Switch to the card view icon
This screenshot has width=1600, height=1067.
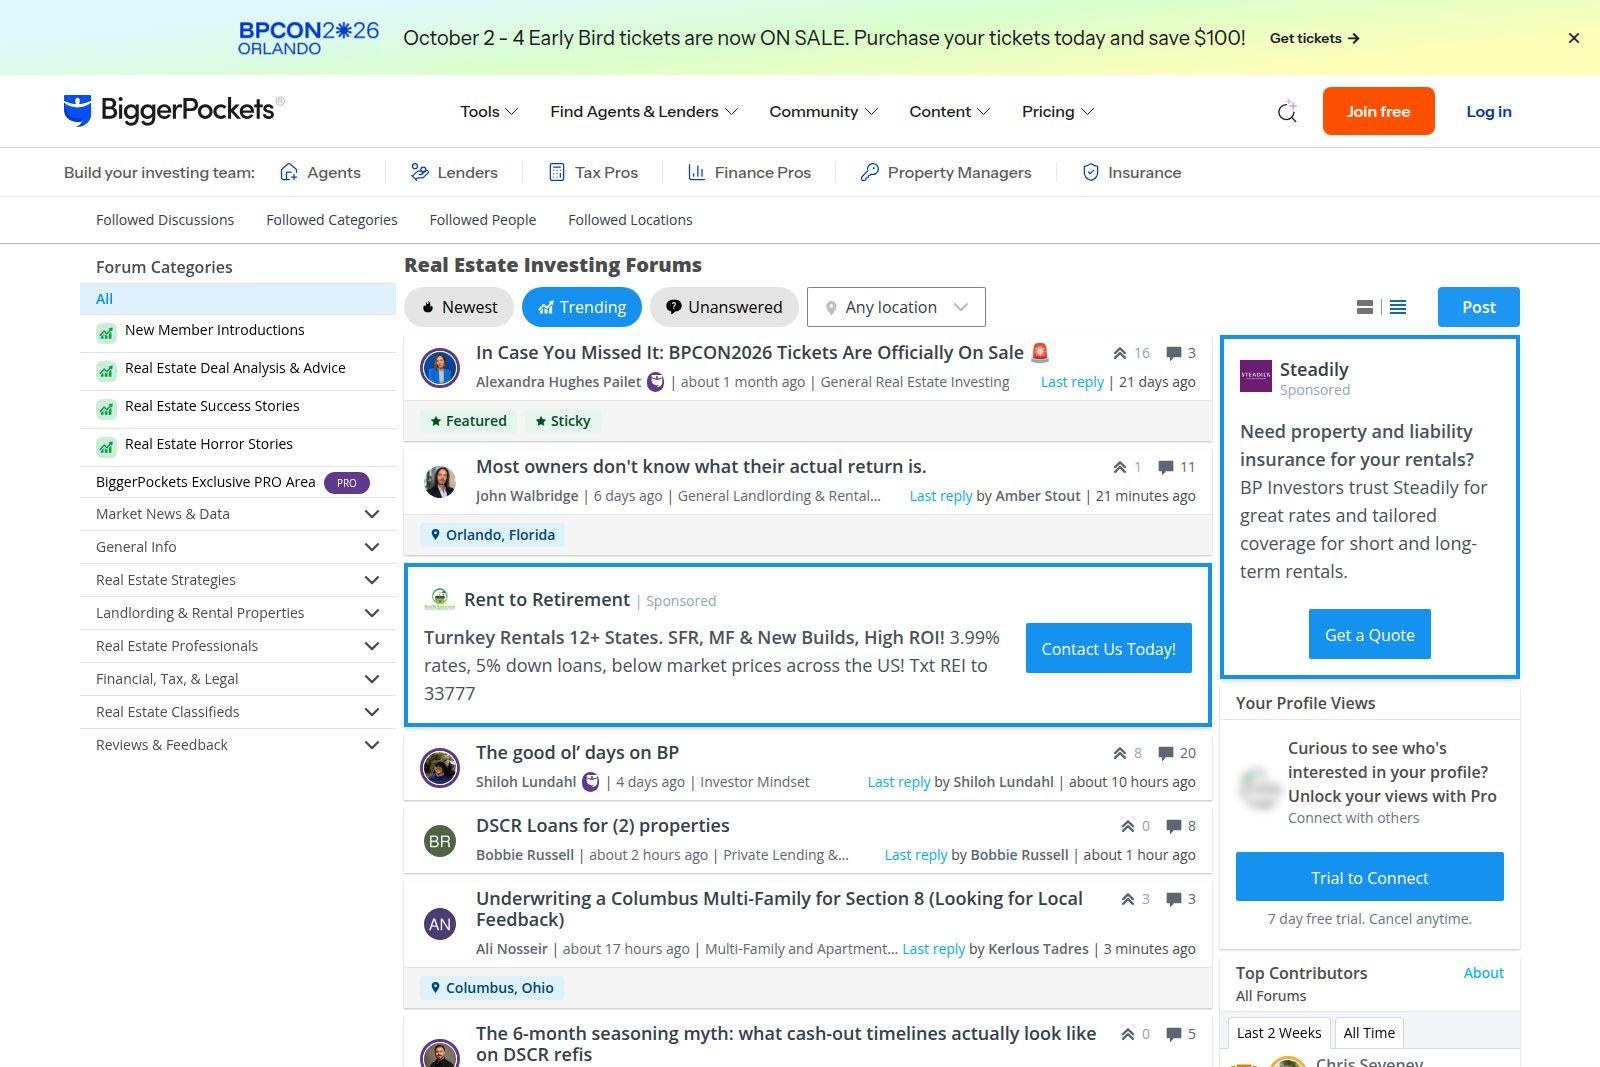tap(1364, 307)
